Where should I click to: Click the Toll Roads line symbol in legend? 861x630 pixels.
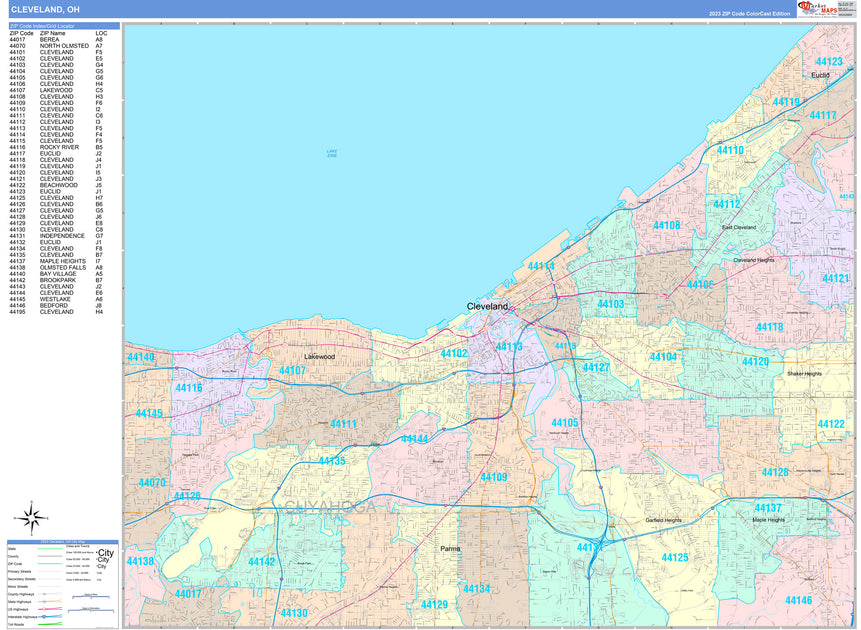pyautogui.click(x=48, y=624)
